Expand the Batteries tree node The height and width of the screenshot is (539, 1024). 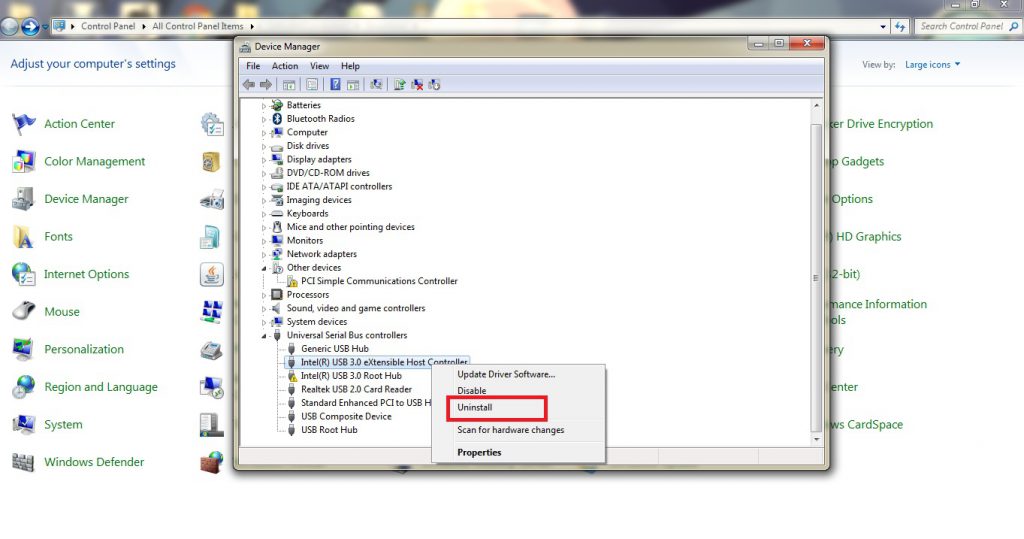[x=265, y=105]
